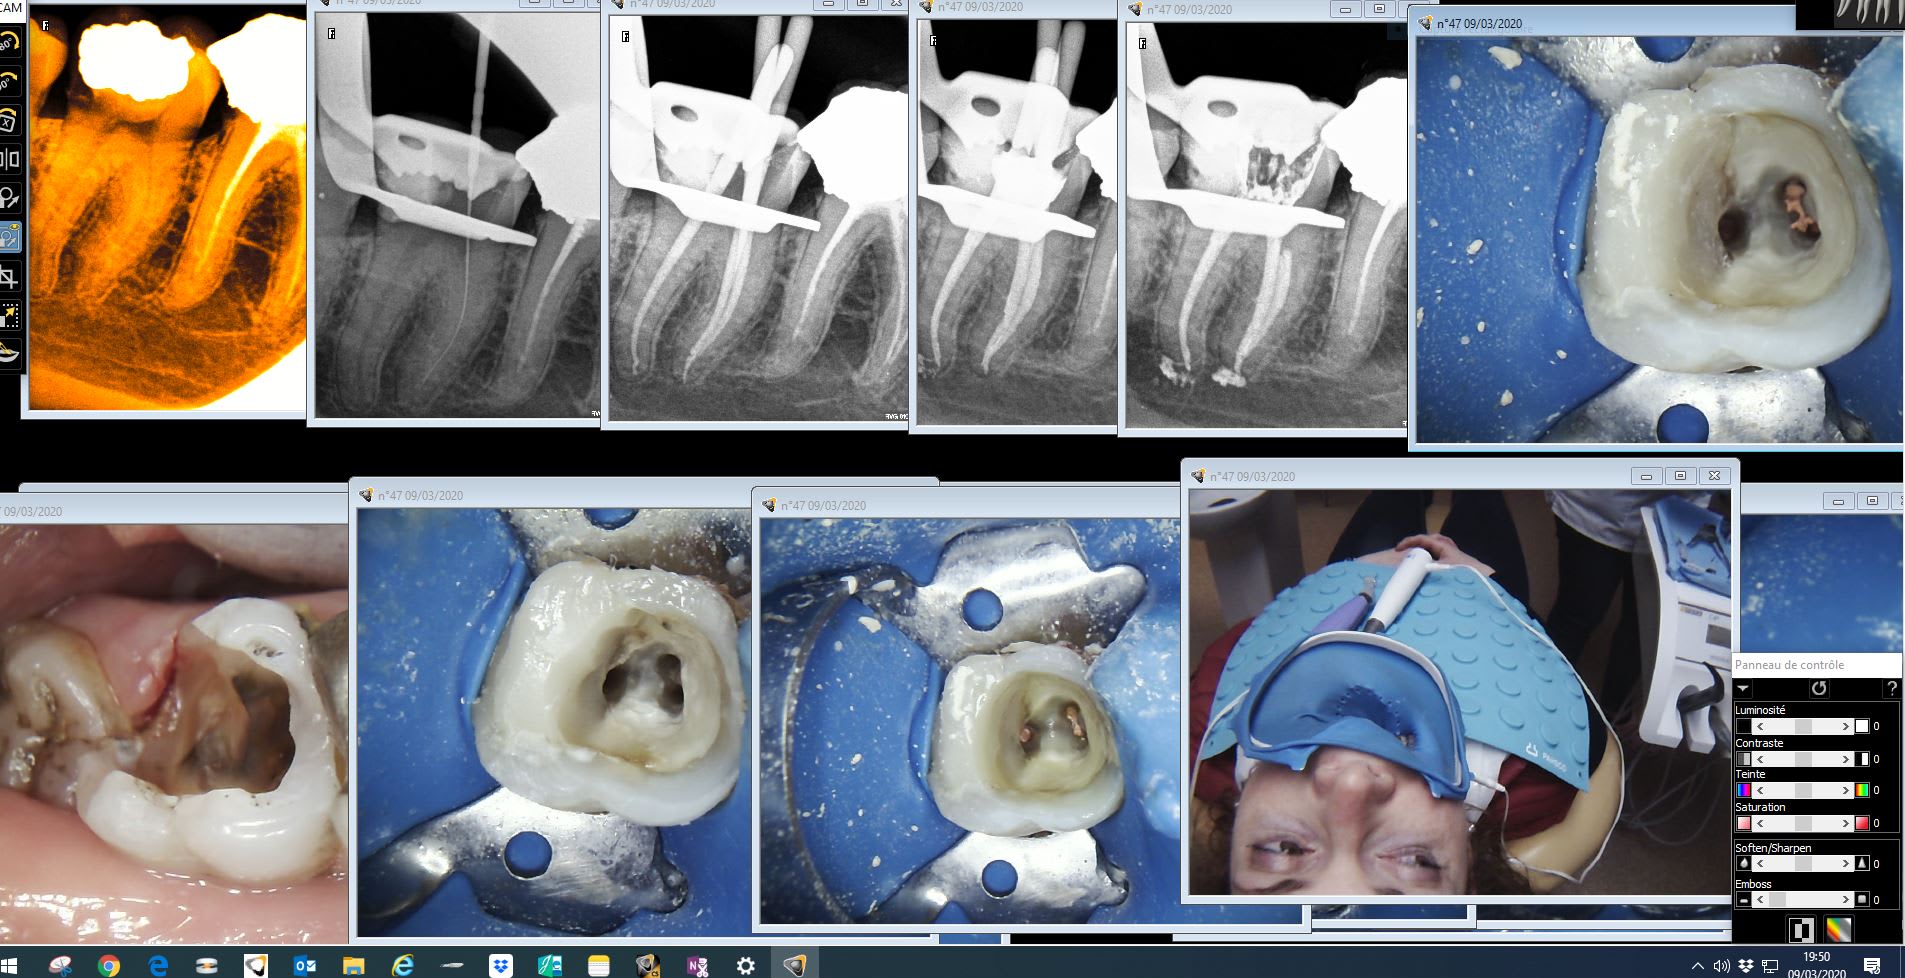Toggle the colorize image button
Viewport: 1905px width, 978px height.
[x=1838, y=930]
